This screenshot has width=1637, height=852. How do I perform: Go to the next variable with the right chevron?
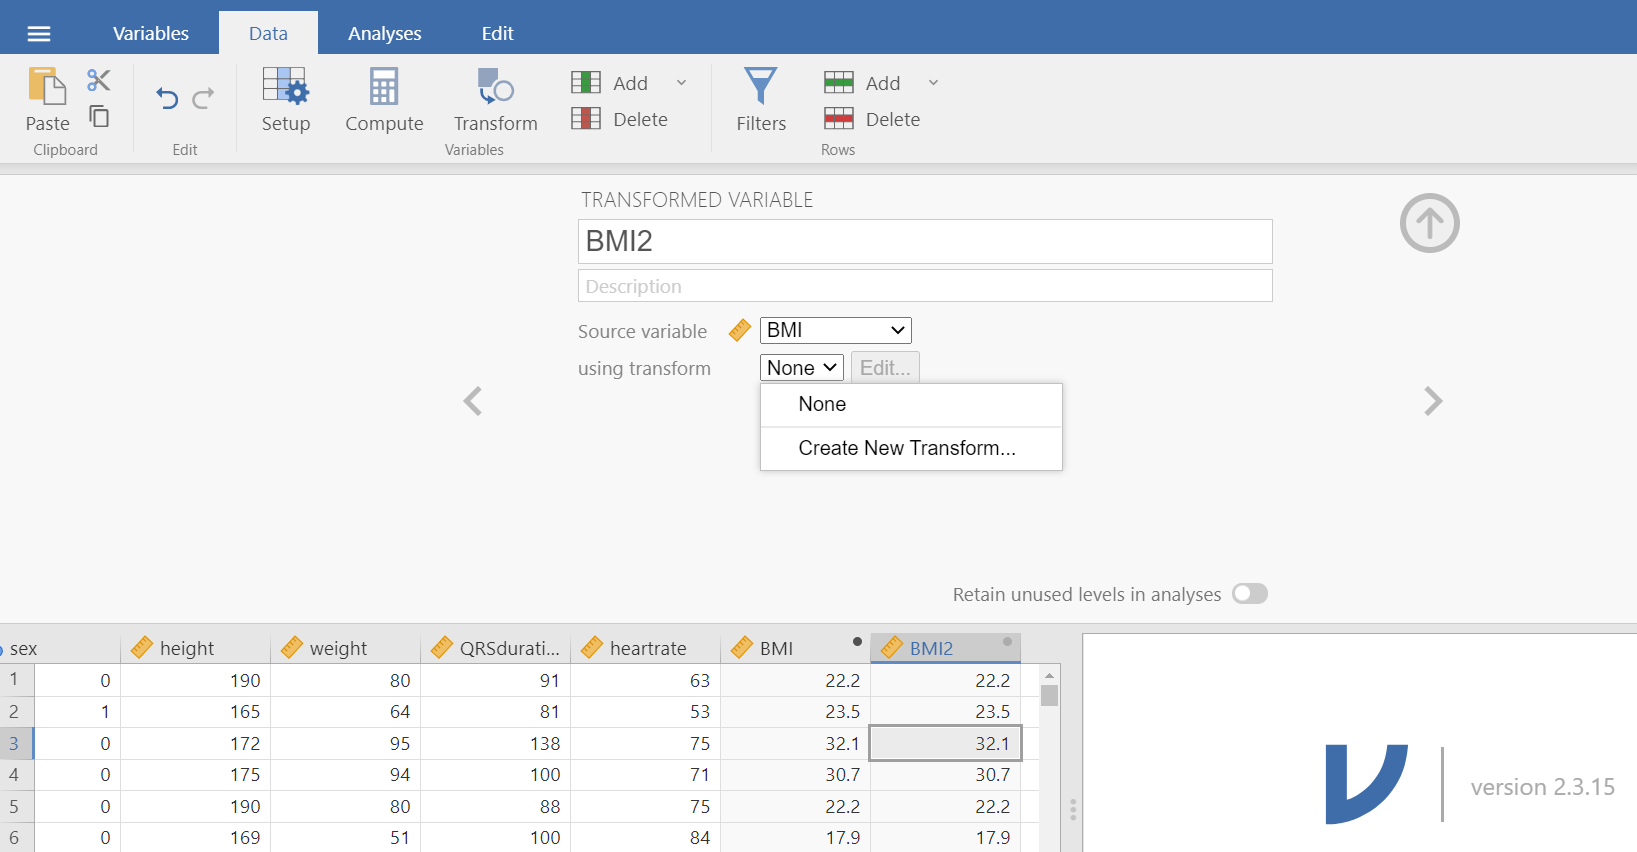(1433, 401)
